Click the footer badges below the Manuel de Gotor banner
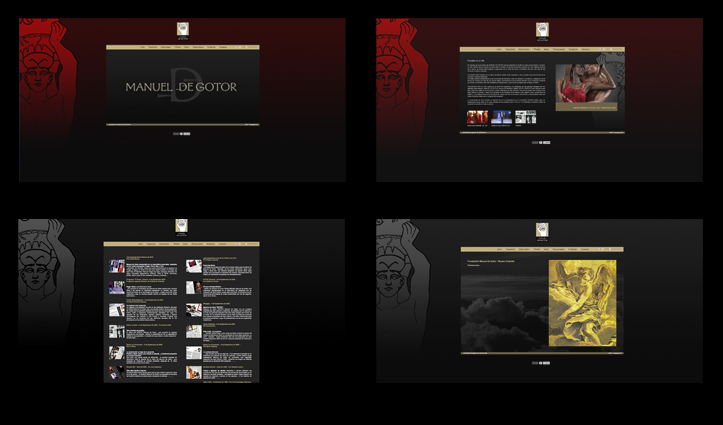The height and width of the screenshot is (425, 723). 181,132
